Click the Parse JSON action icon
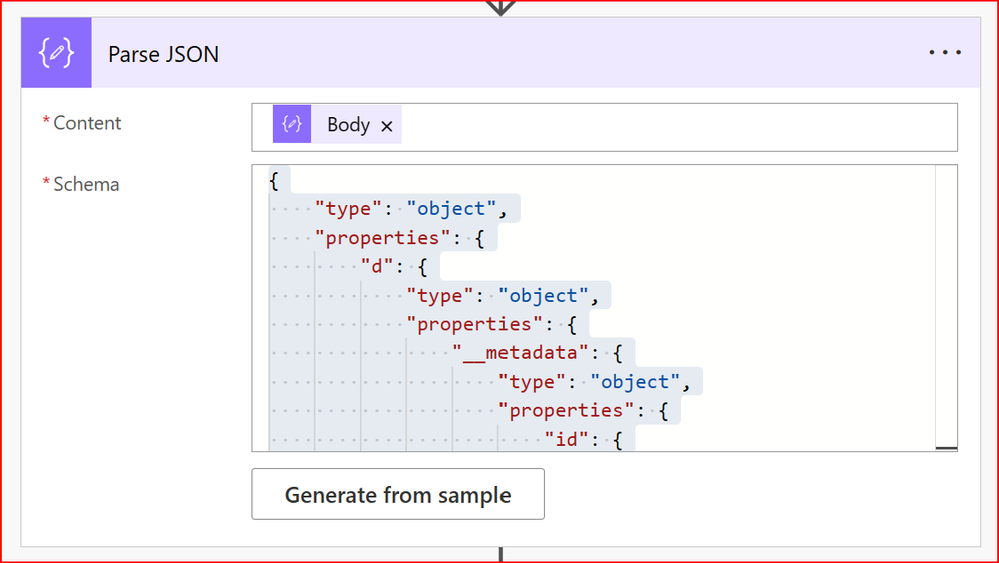The image size is (999, 563). click(56, 53)
